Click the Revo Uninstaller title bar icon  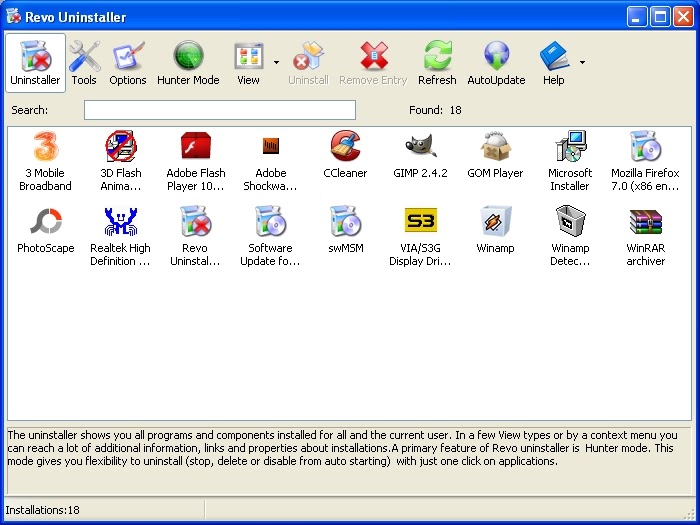[13, 16]
